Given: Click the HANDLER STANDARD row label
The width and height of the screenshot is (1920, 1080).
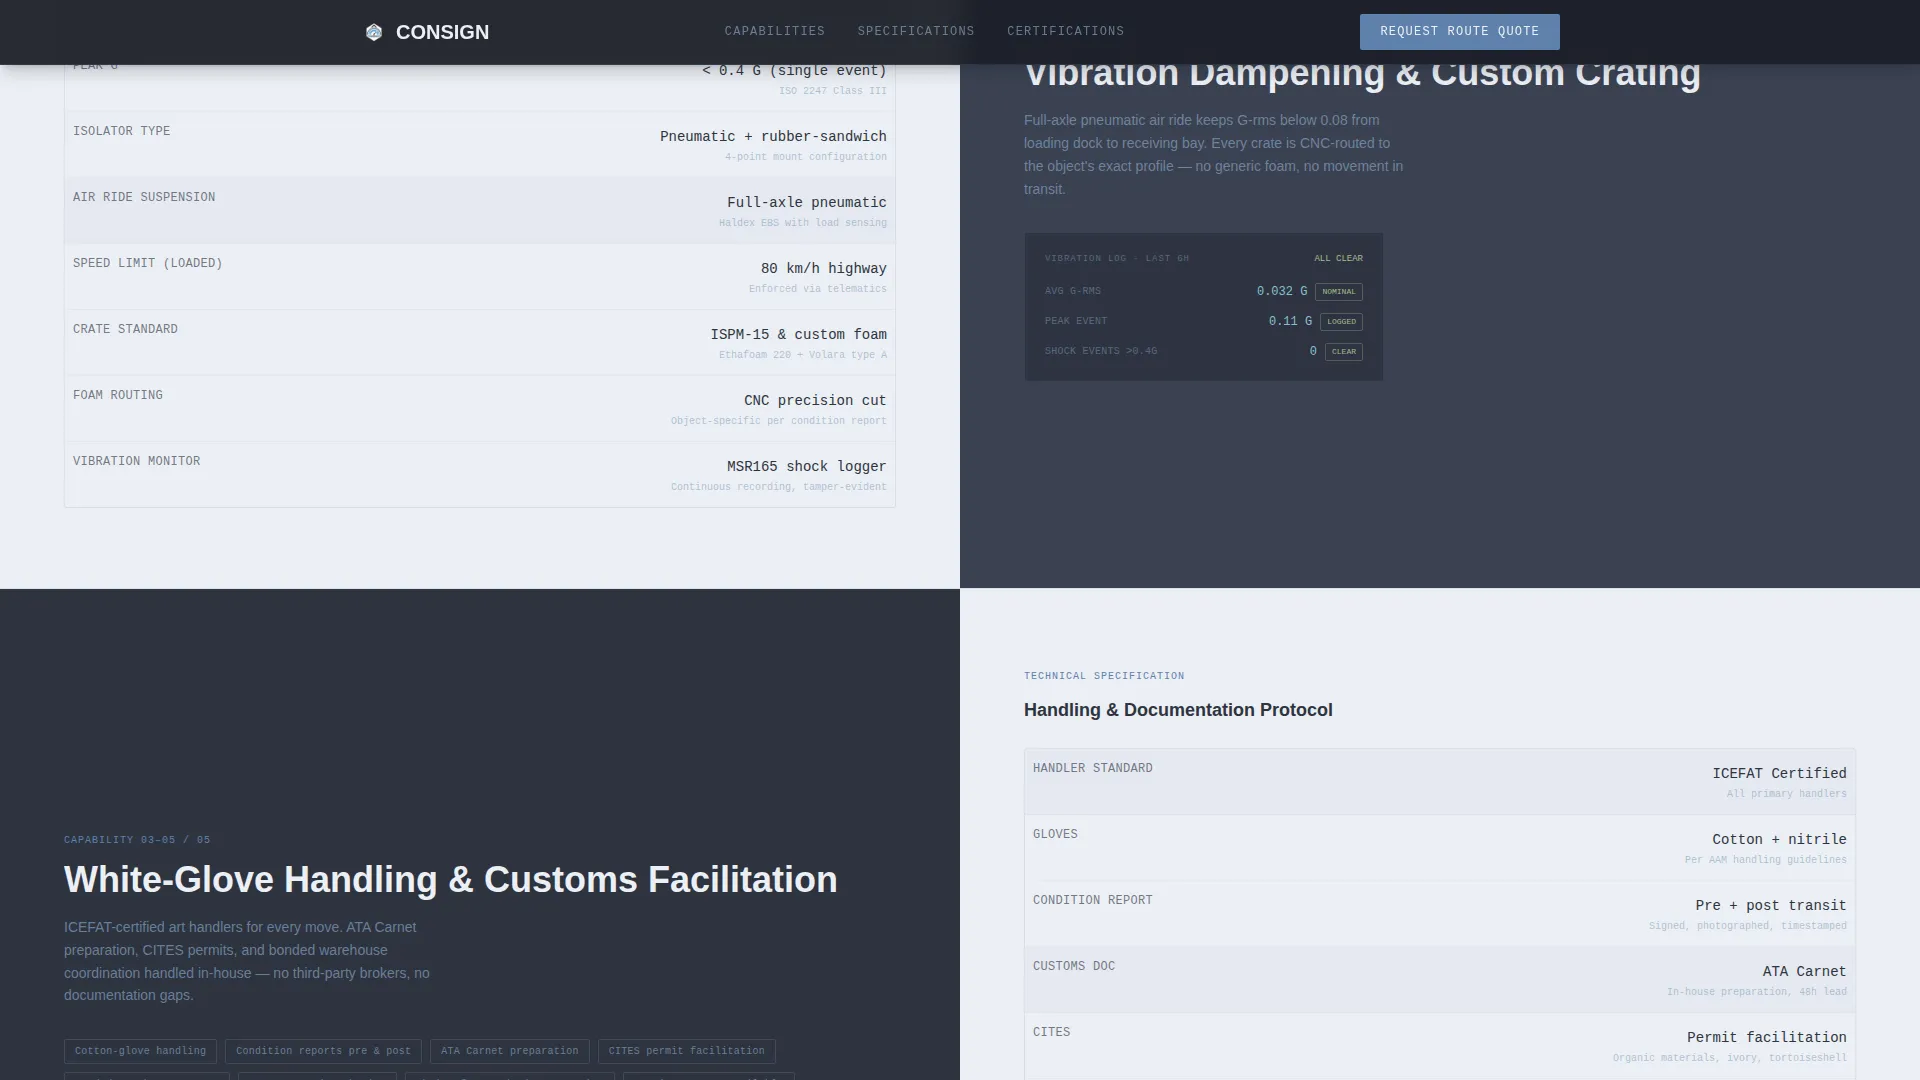Looking at the screenshot, I should point(1092,768).
